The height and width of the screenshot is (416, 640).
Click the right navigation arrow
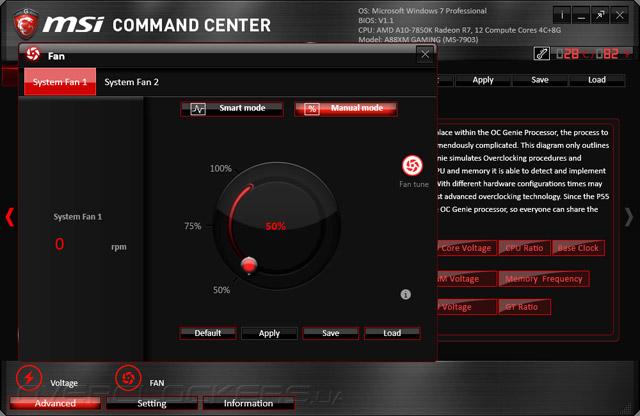[x=629, y=217]
